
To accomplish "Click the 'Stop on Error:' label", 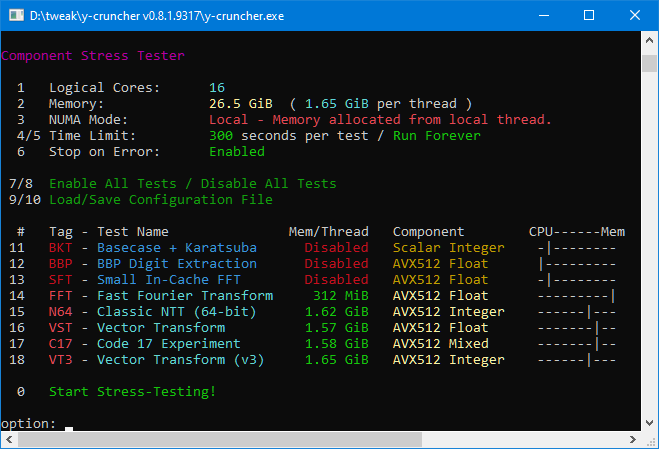I will 104,151.
